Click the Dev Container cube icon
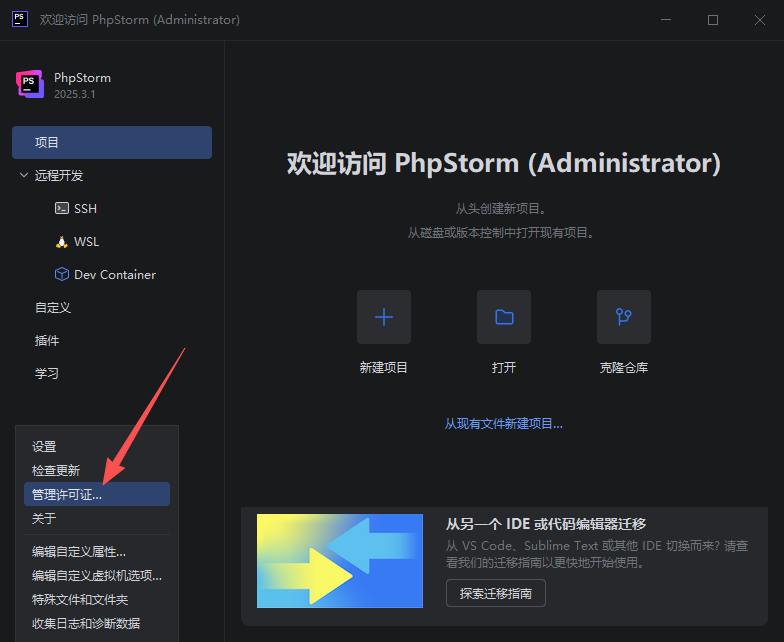Screen dimensions: 784x642 pyautogui.click(x=62, y=274)
